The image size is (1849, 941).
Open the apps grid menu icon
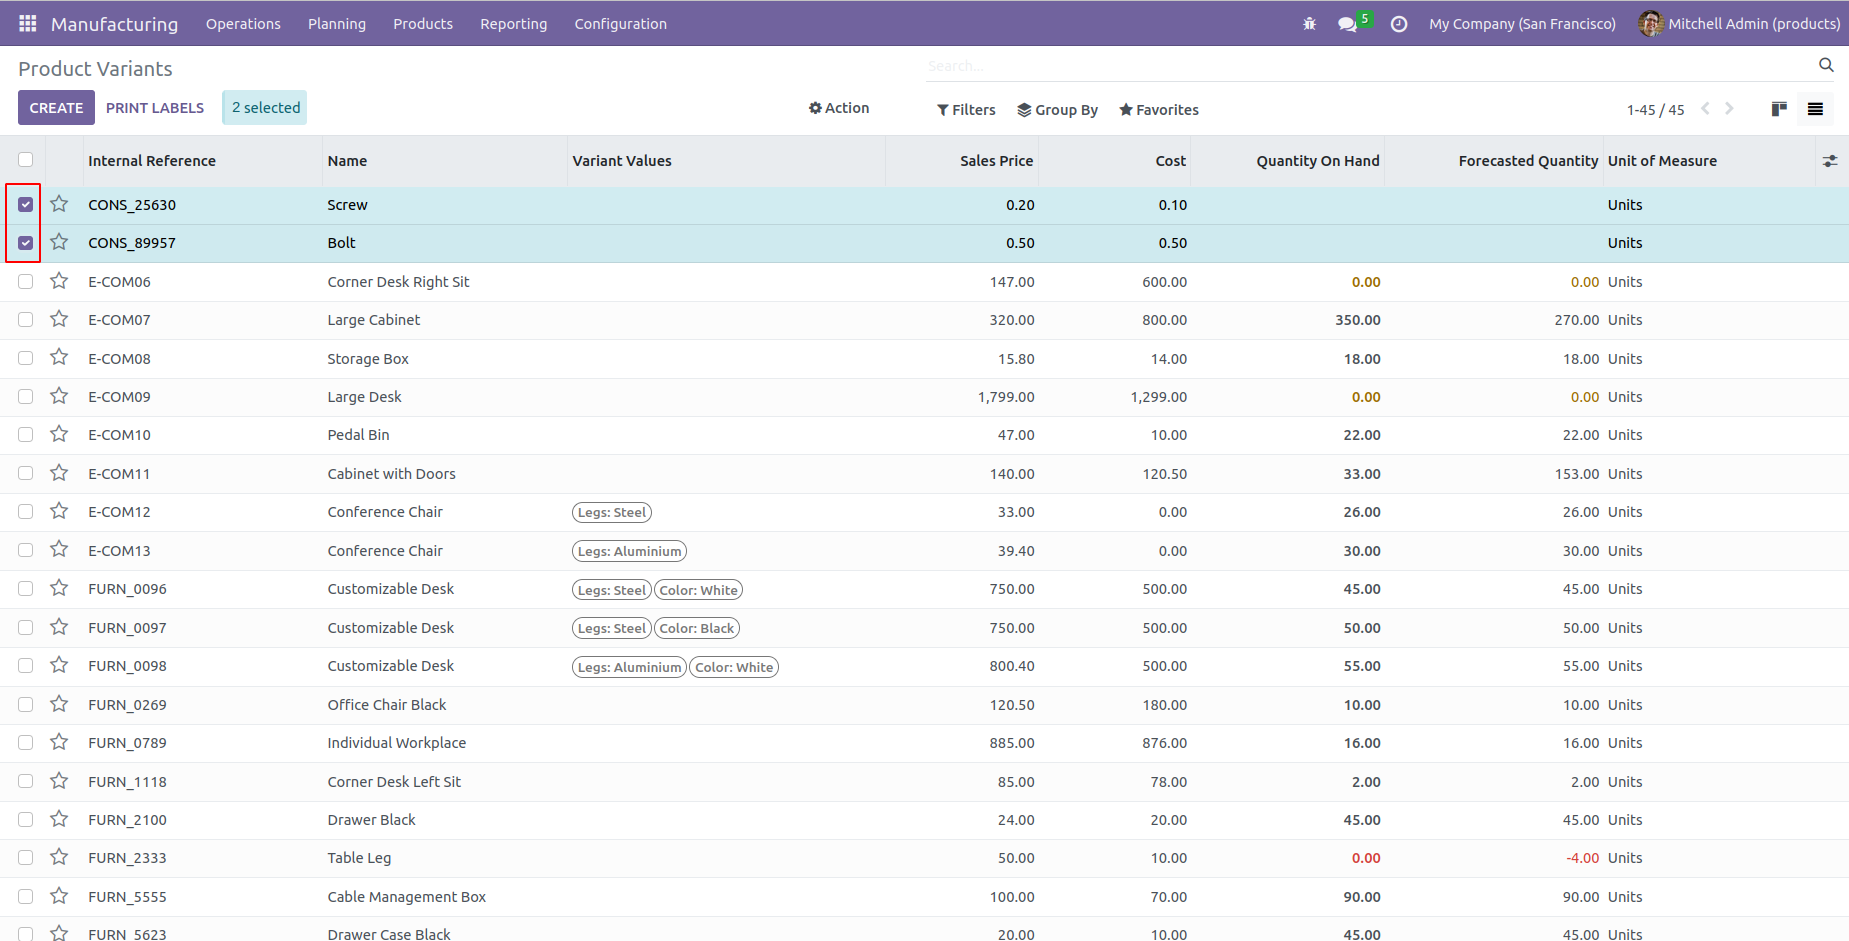(28, 23)
